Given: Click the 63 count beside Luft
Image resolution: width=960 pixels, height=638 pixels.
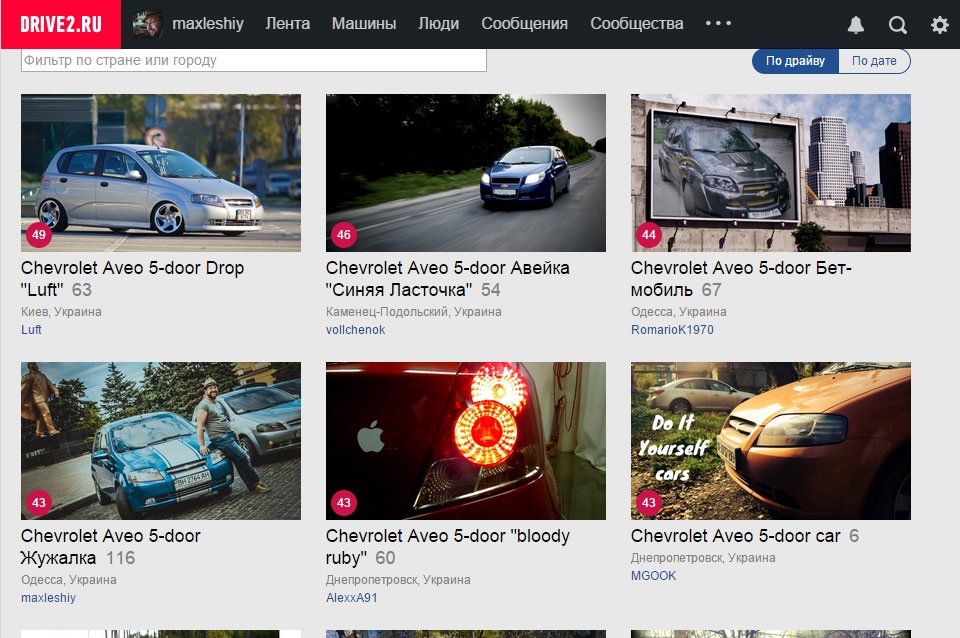Looking at the screenshot, I should 81,290.
